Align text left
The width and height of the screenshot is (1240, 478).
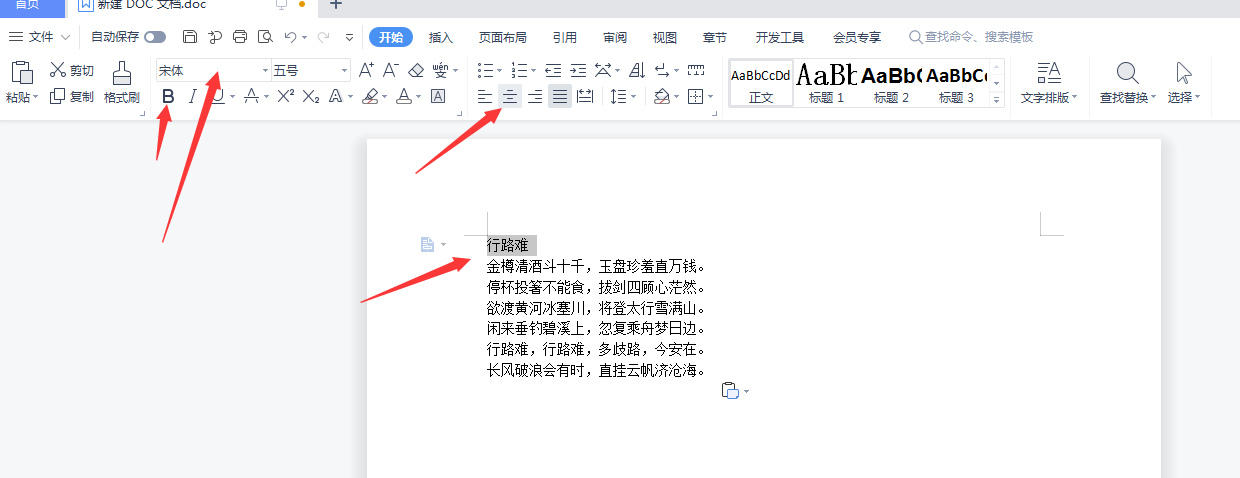pos(485,97)
